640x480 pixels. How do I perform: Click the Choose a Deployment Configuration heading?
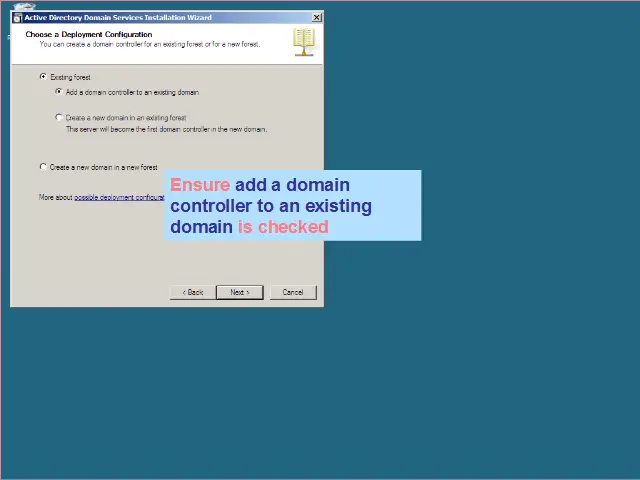click(89, 34)
